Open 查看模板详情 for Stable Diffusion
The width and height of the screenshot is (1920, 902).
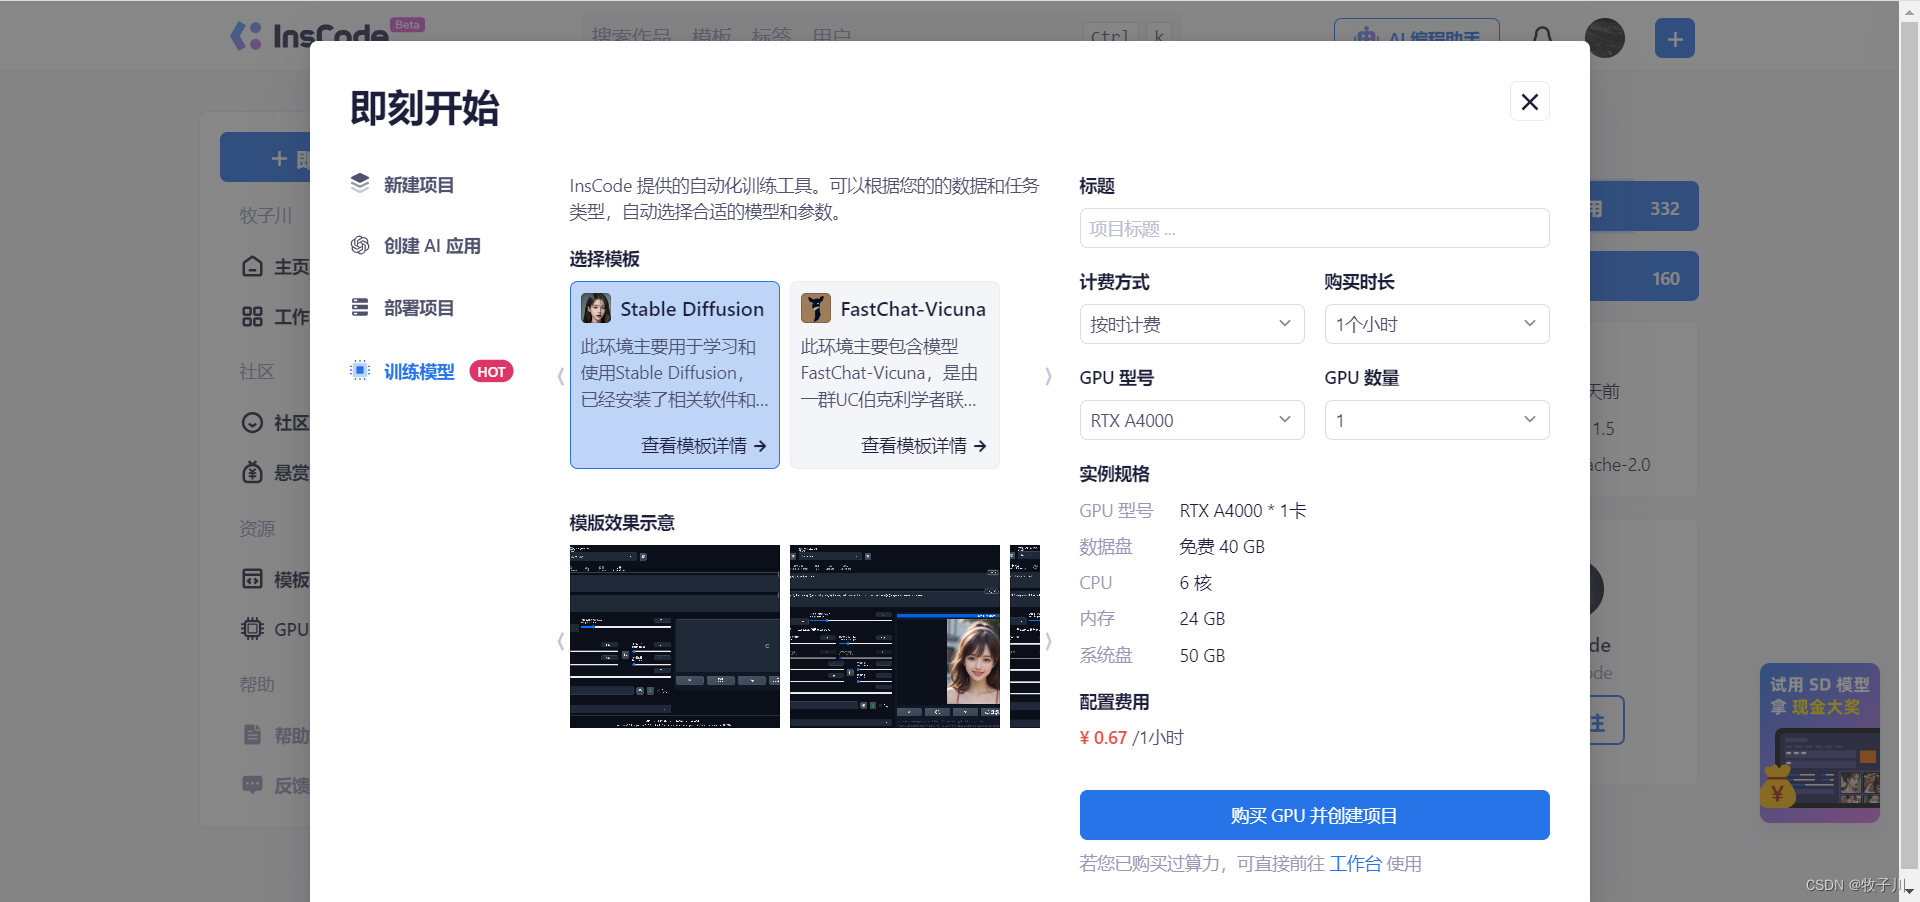click(704, 446)
